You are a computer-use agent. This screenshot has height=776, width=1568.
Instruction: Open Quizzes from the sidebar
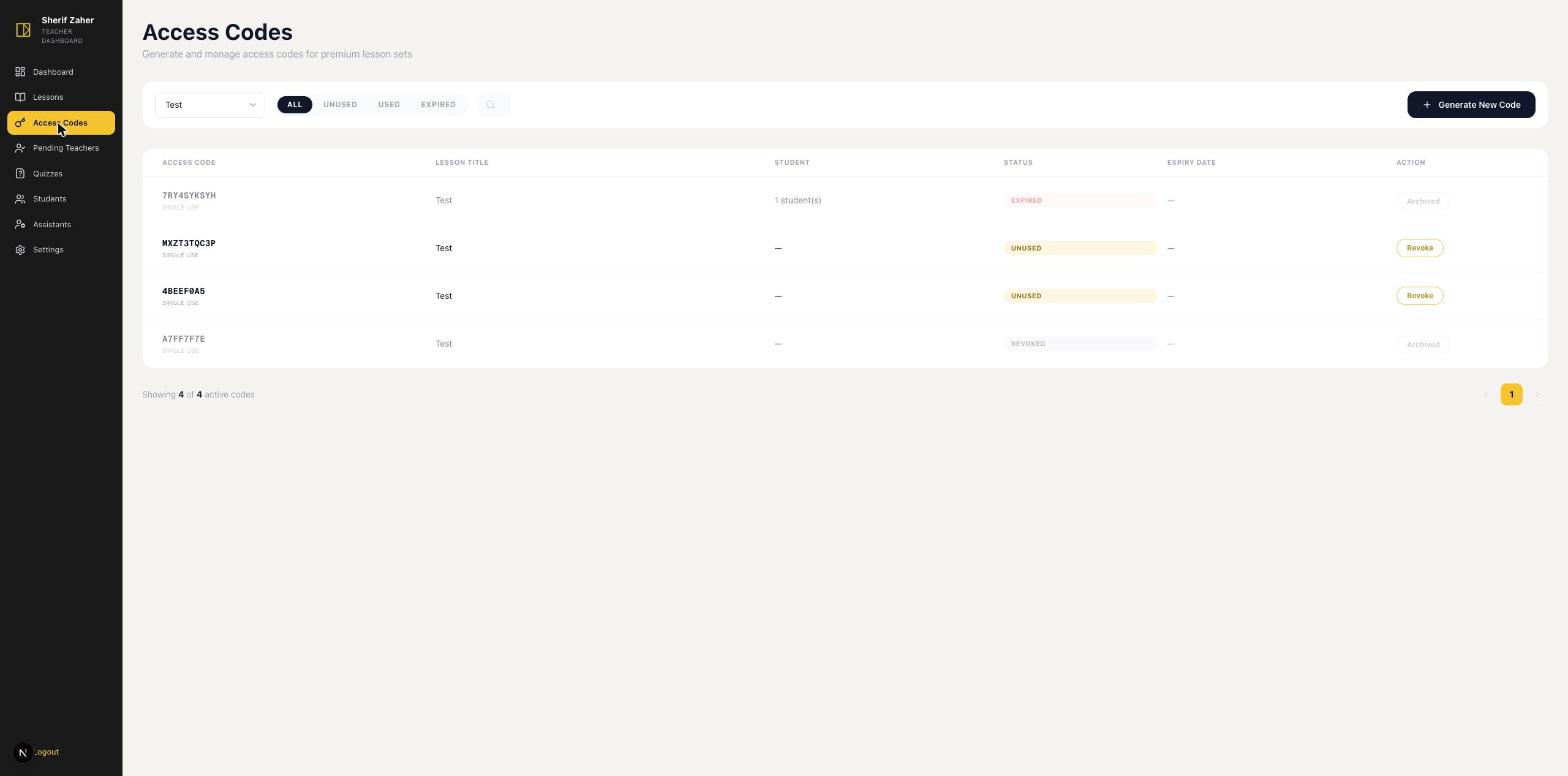click(61, 174)
